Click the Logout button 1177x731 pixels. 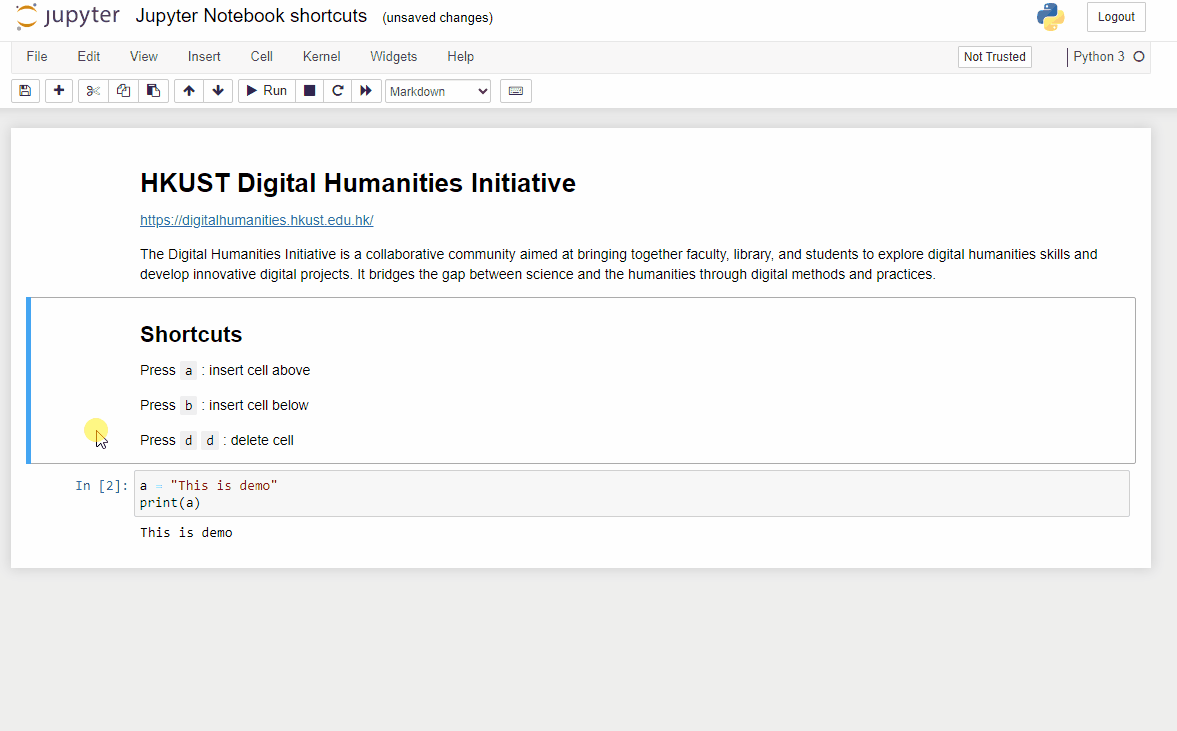click(1115, 17)
